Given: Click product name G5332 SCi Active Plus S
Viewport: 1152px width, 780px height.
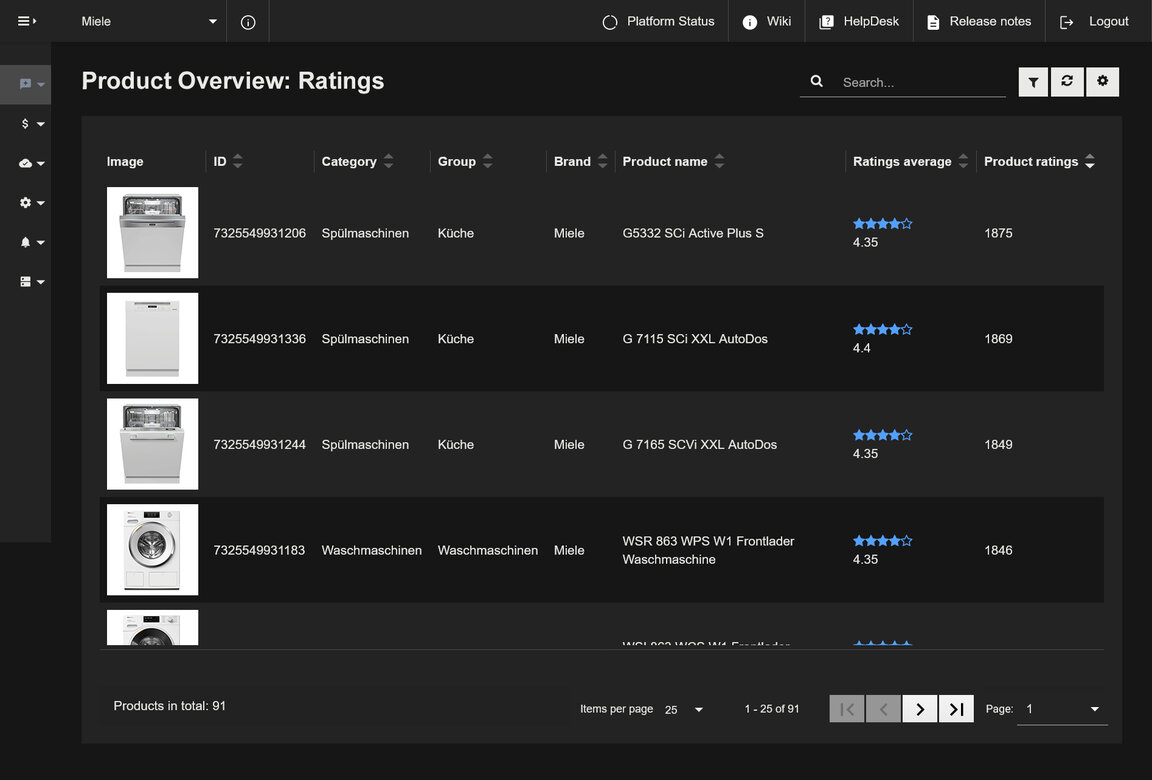Looking at the screenshot, I should coord(693,234).
